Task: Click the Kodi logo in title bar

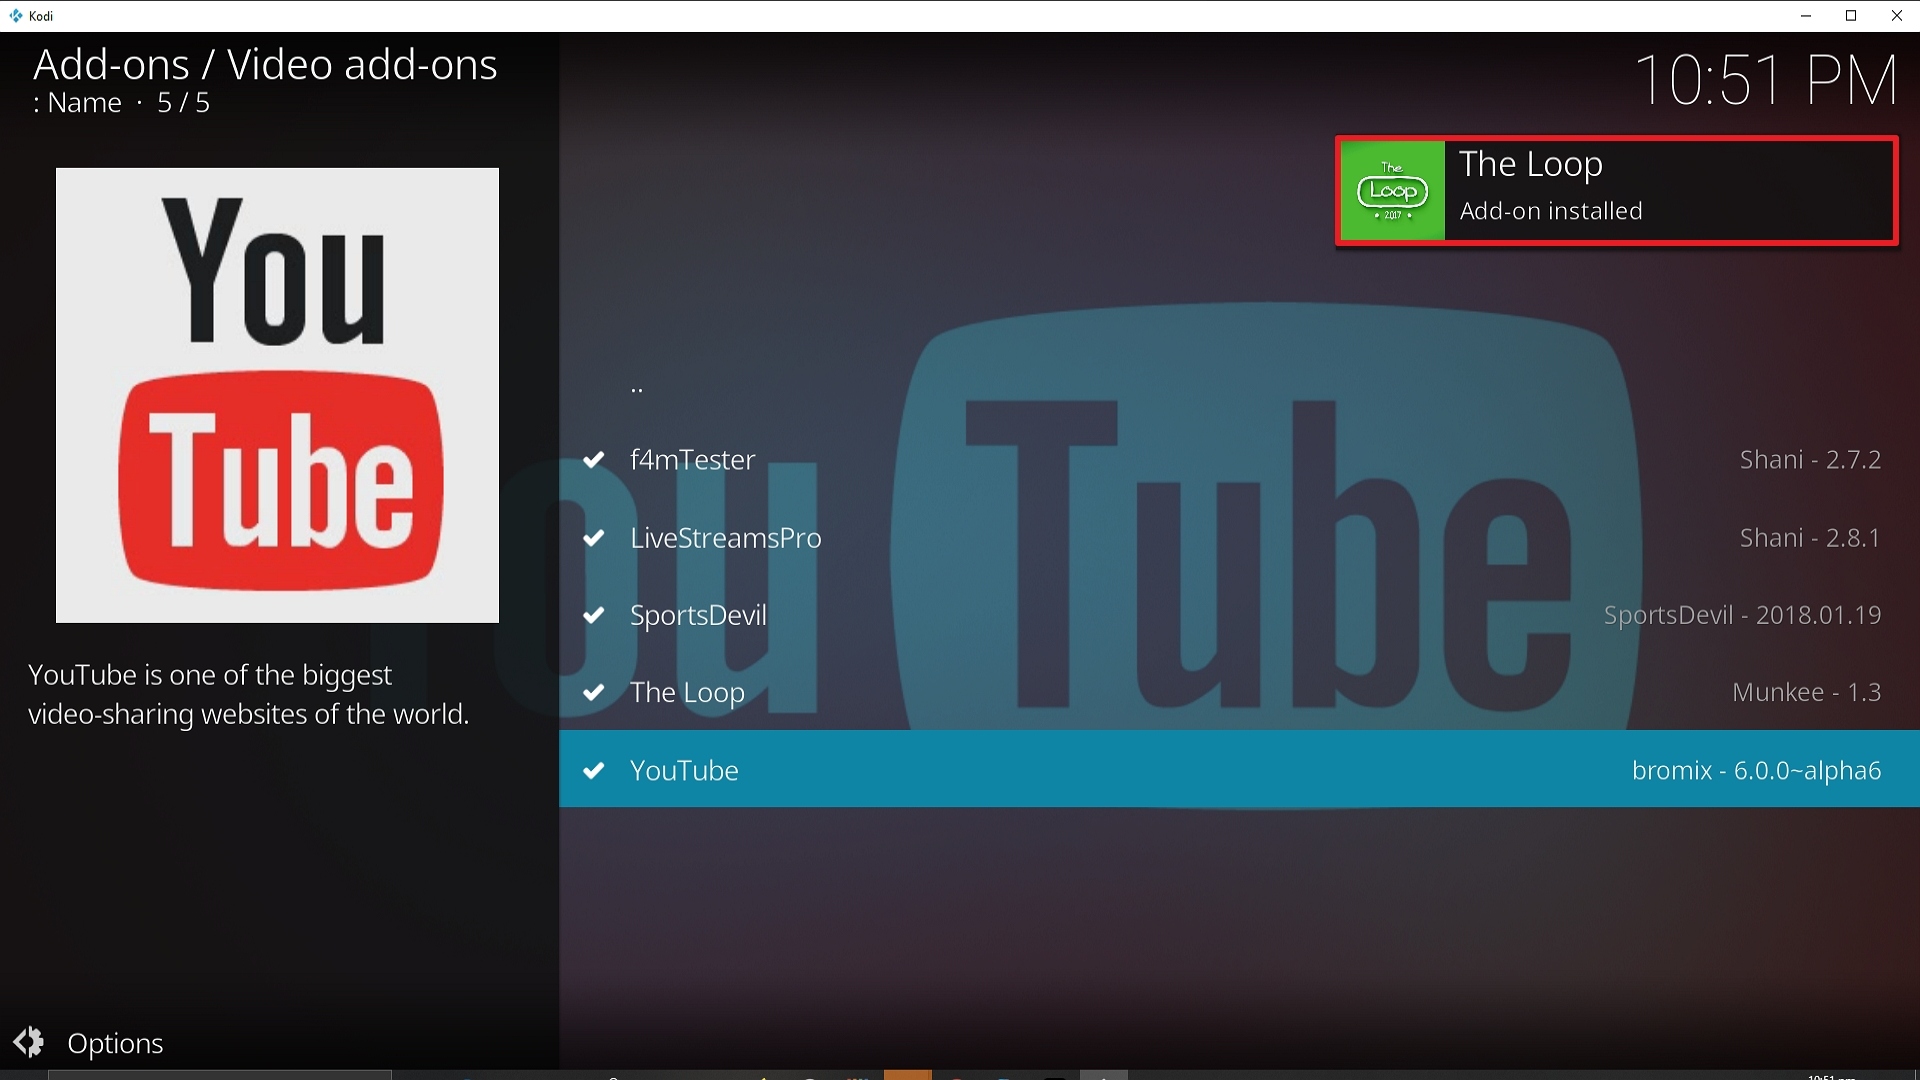Action: click(x=15, y=16)
